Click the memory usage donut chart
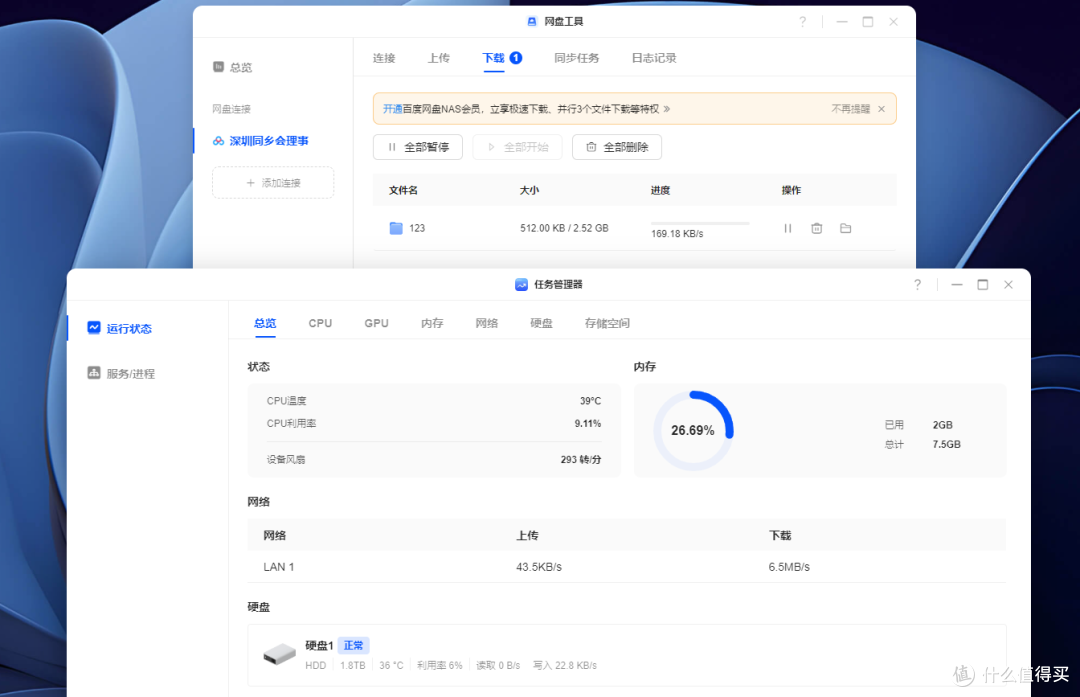The image size is (1080, 697). tap(696, 427)
